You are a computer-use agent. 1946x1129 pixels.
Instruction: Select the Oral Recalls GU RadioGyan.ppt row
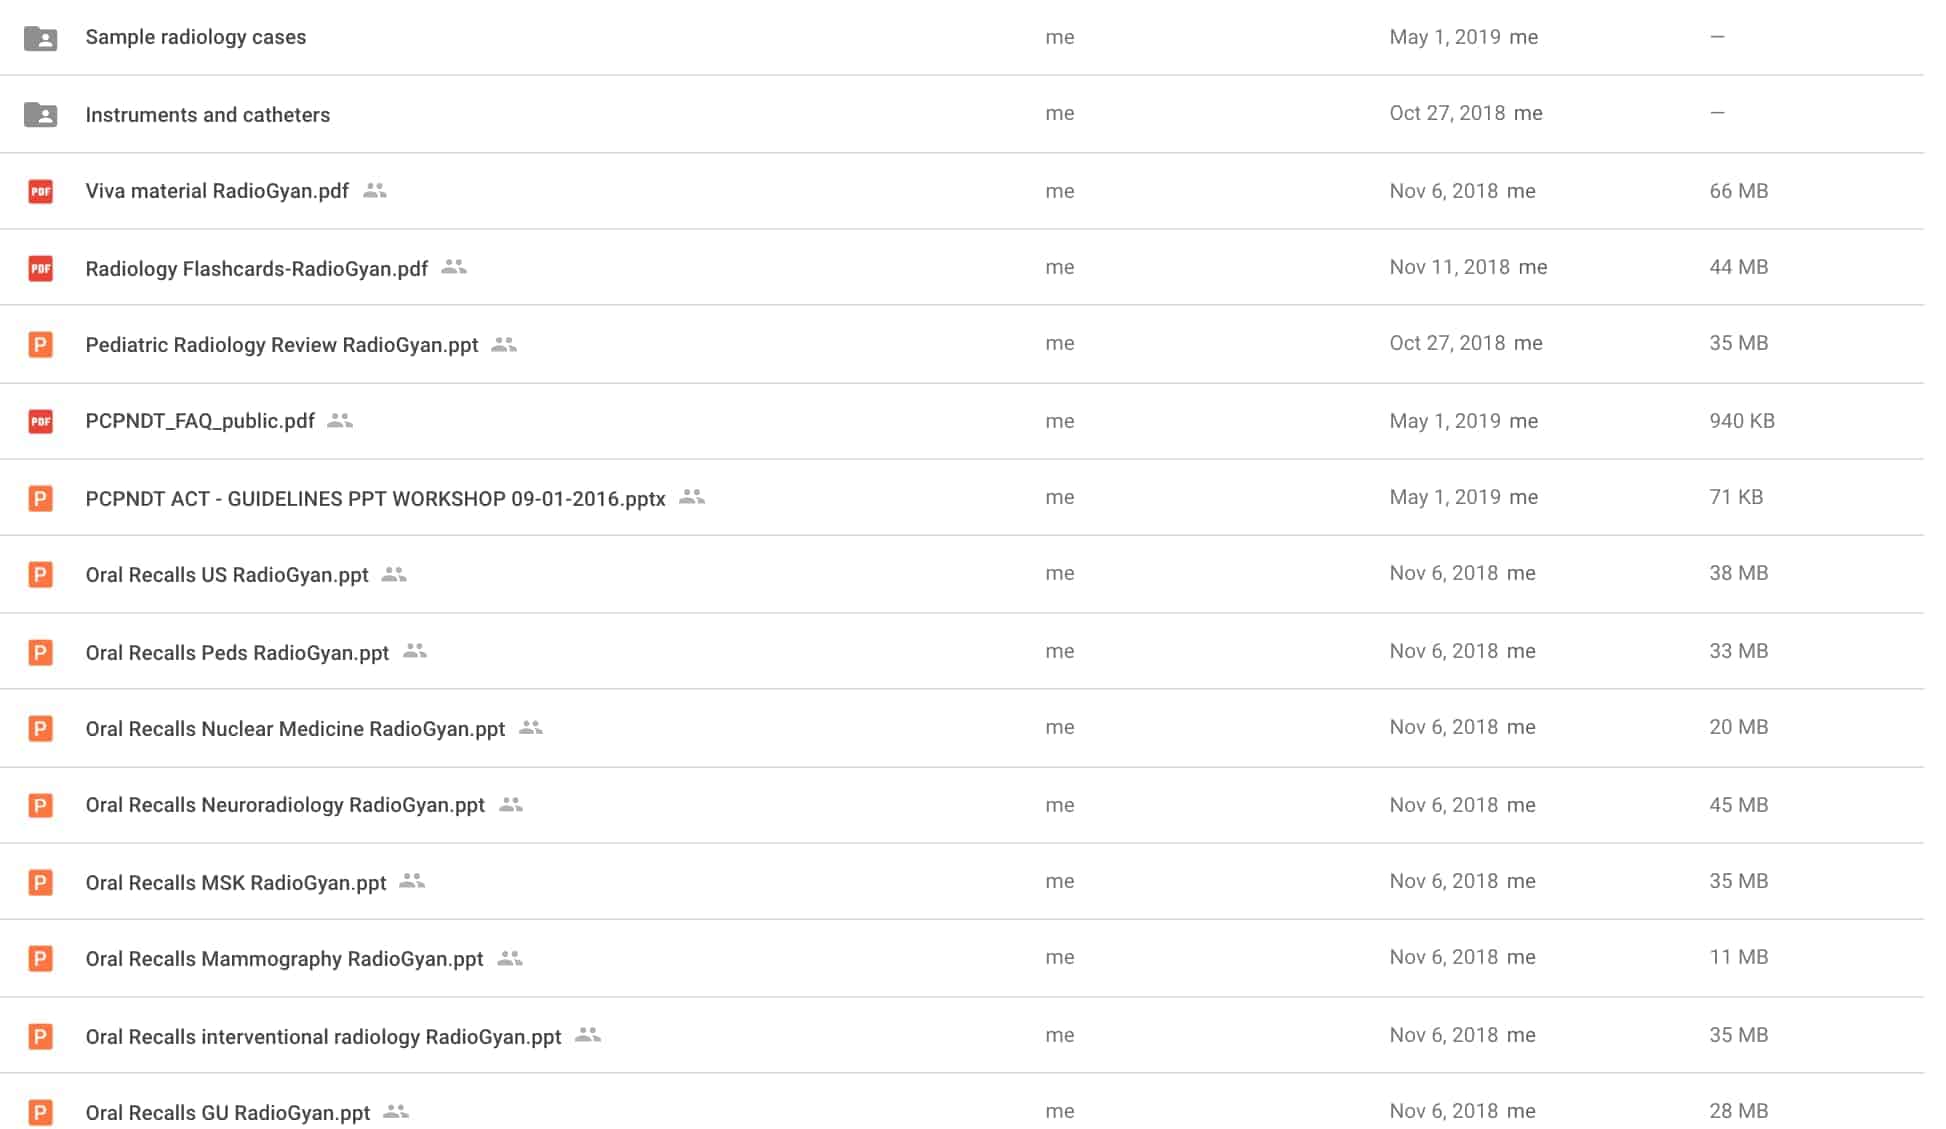click(x=962, y=1112)
